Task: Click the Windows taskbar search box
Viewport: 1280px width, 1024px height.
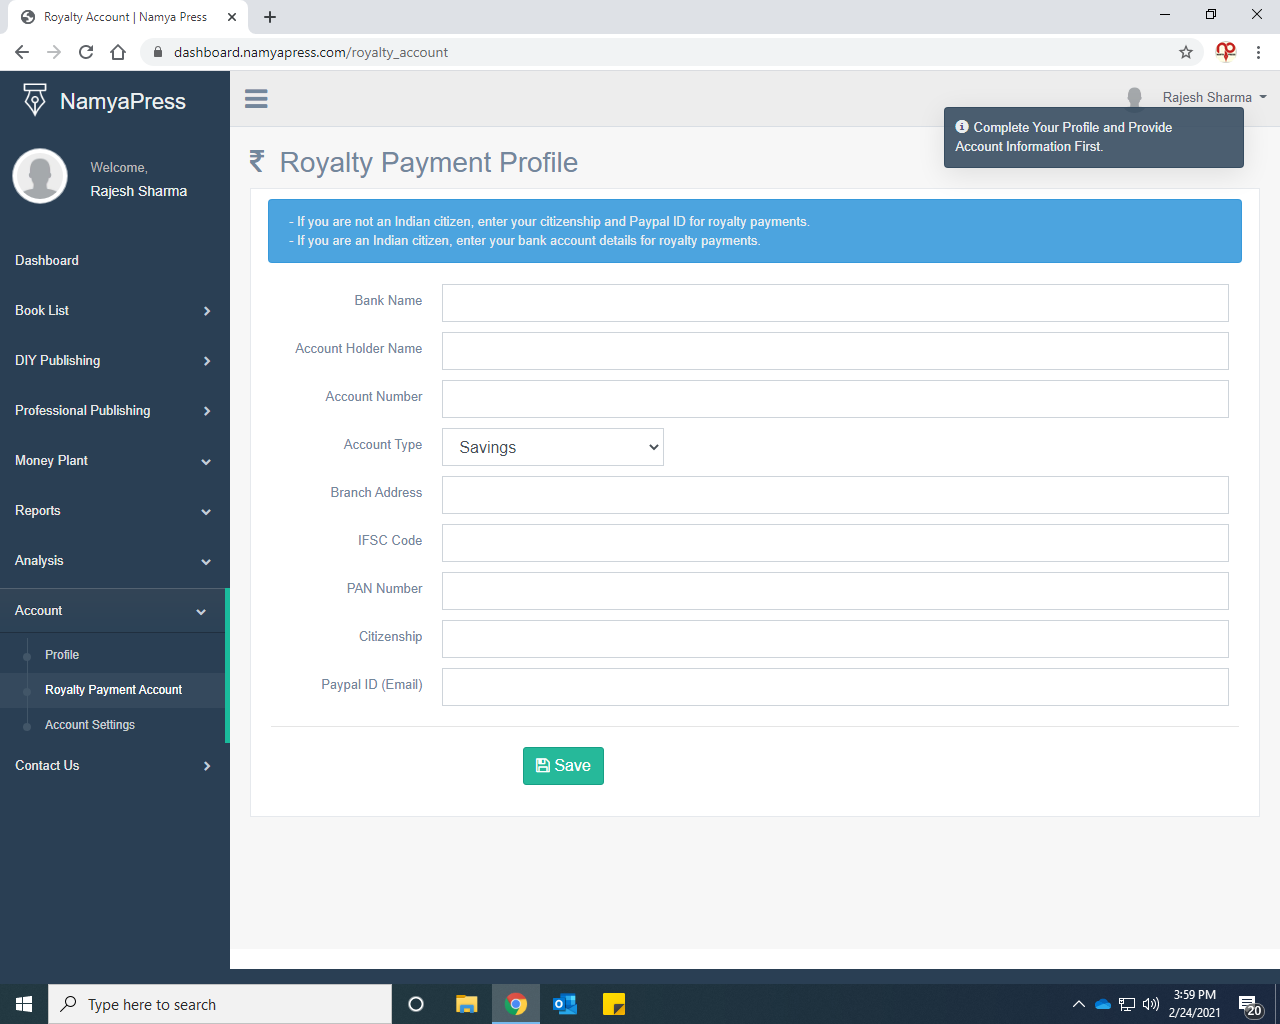Action: tap(220, 1004)
